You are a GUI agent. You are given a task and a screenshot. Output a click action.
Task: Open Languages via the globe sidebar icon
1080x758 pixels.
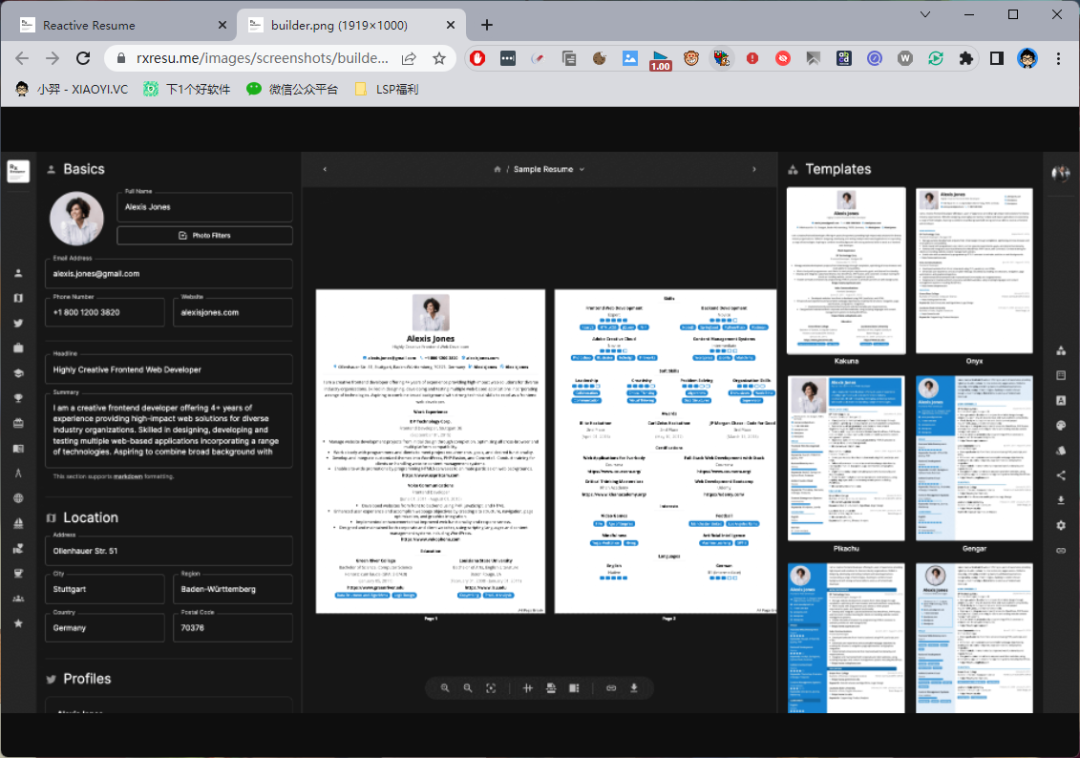coord(19,498)
